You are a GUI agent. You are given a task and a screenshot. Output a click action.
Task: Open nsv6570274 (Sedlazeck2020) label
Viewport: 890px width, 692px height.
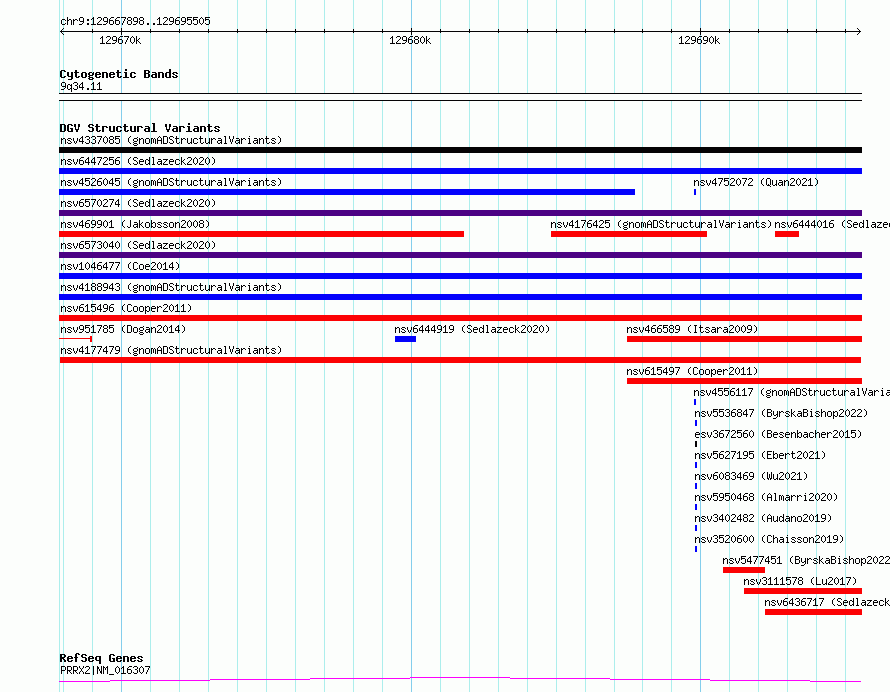click(138, 203)
